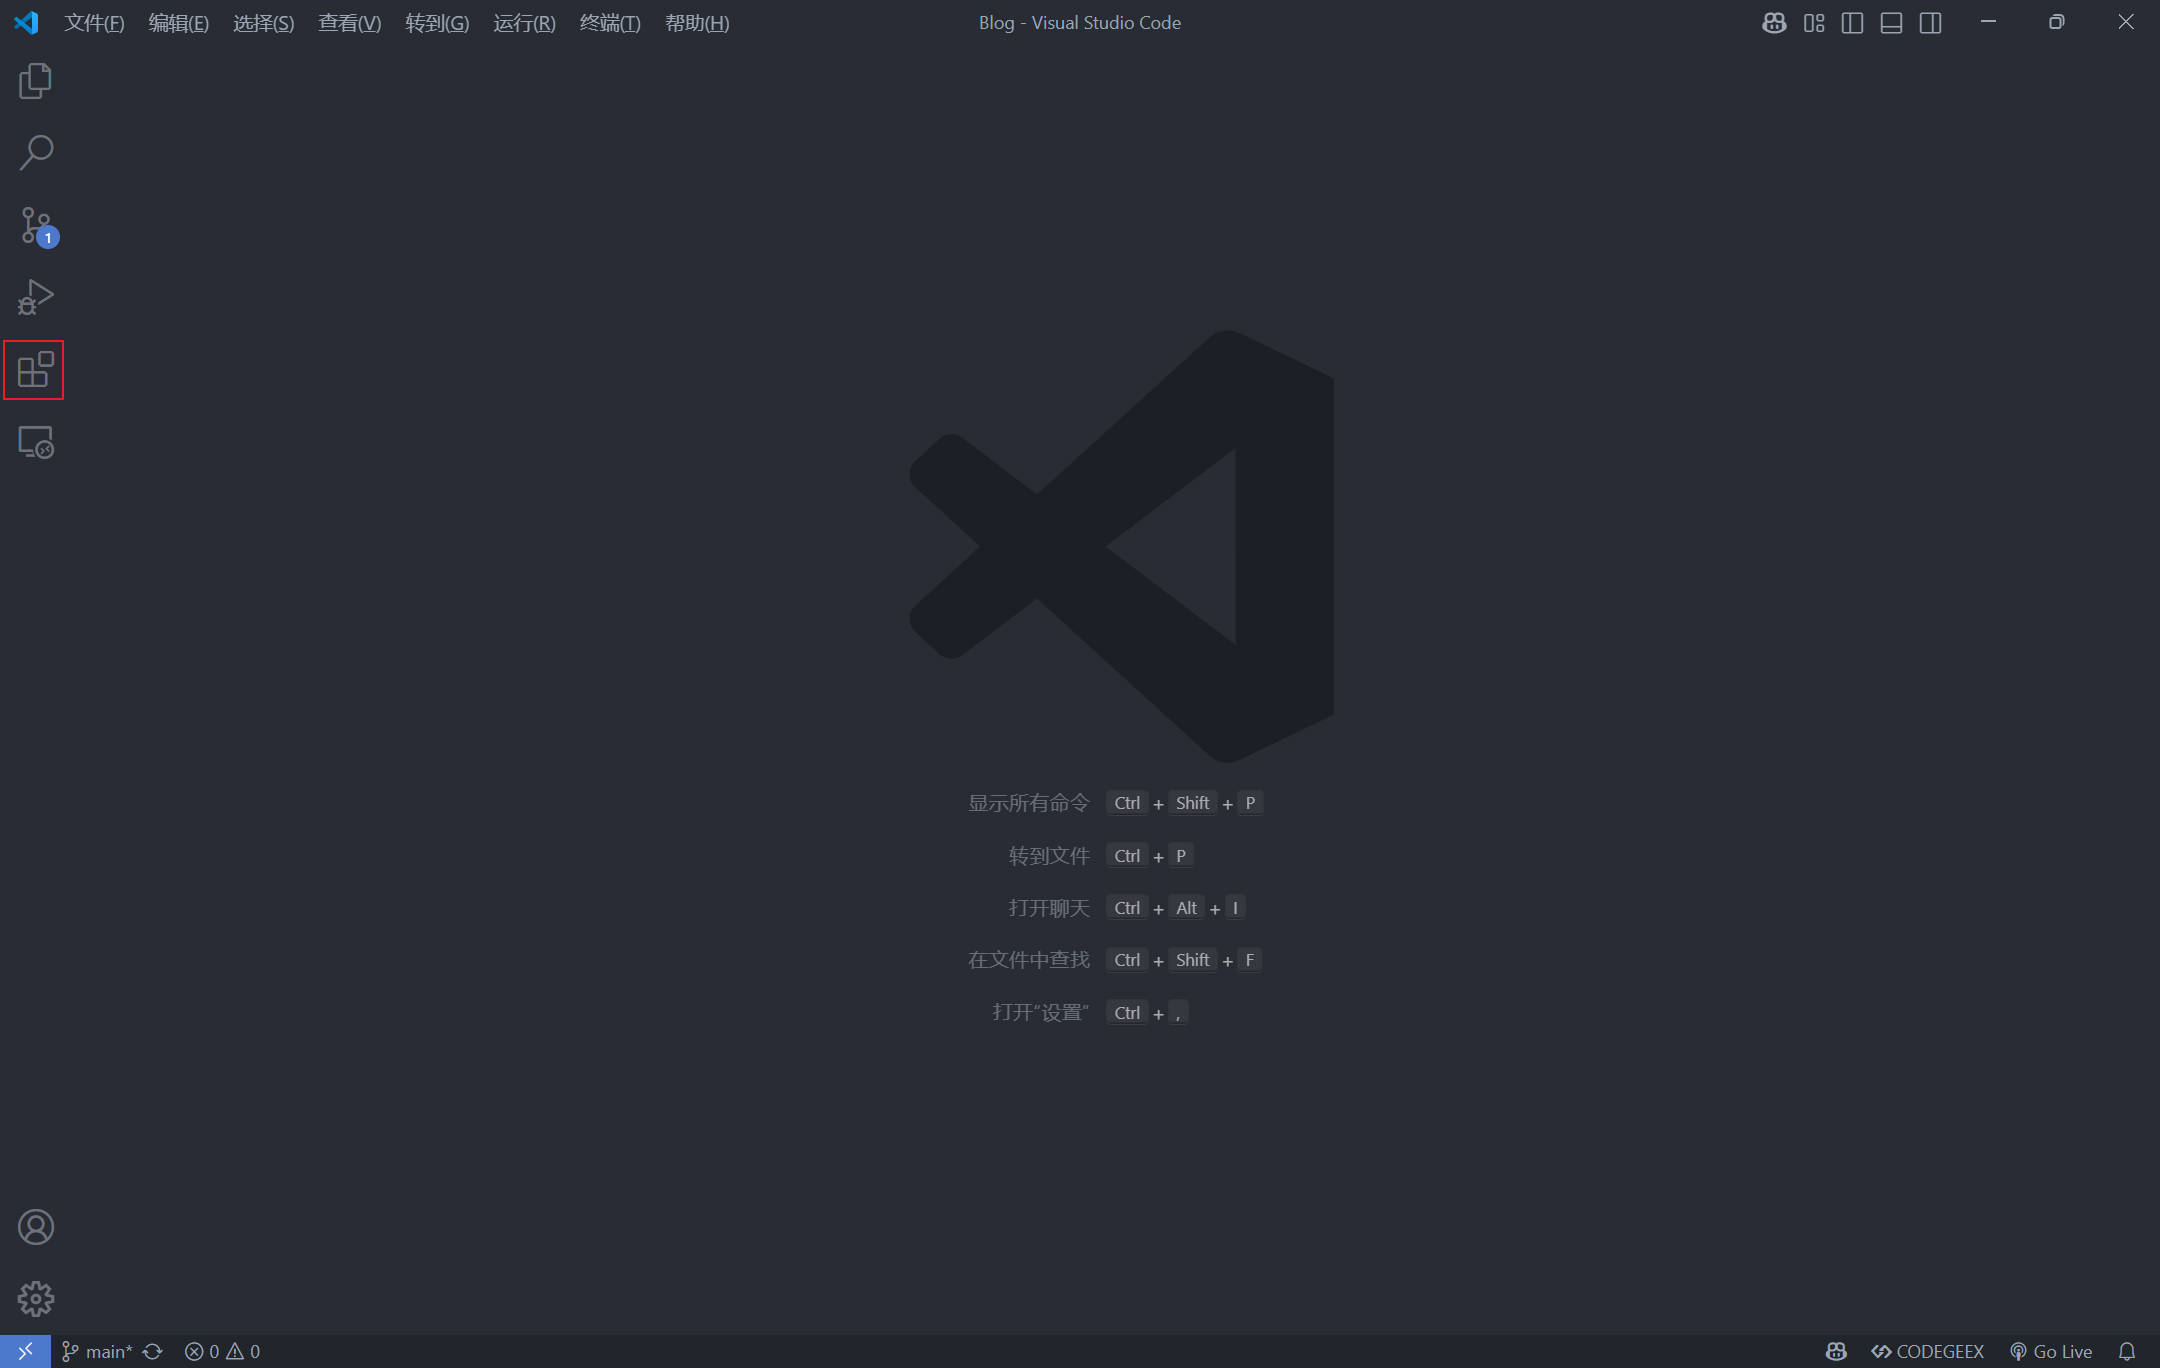Open the Explorer view icon
Screen dimensions: 2160x1368
pyautogui.click(x=35, y=81)
